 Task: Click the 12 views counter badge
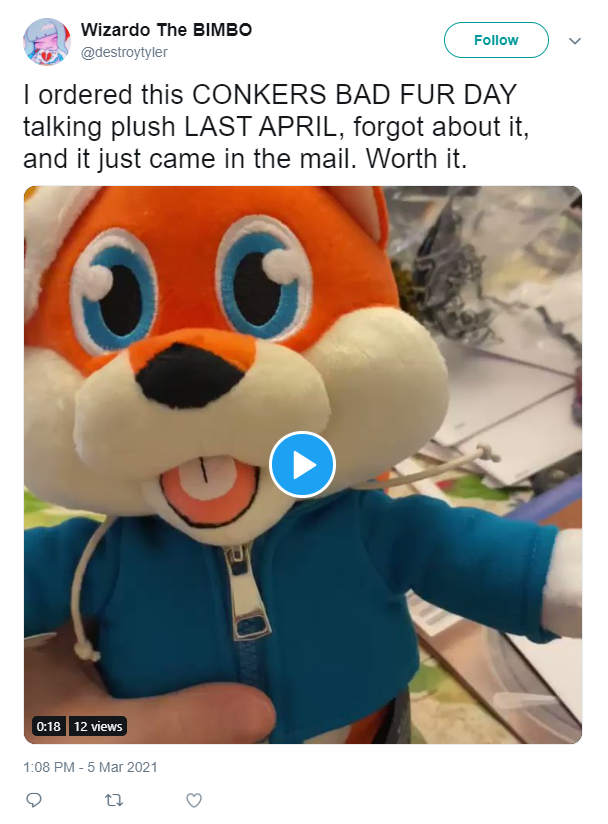tap(98, 726)
